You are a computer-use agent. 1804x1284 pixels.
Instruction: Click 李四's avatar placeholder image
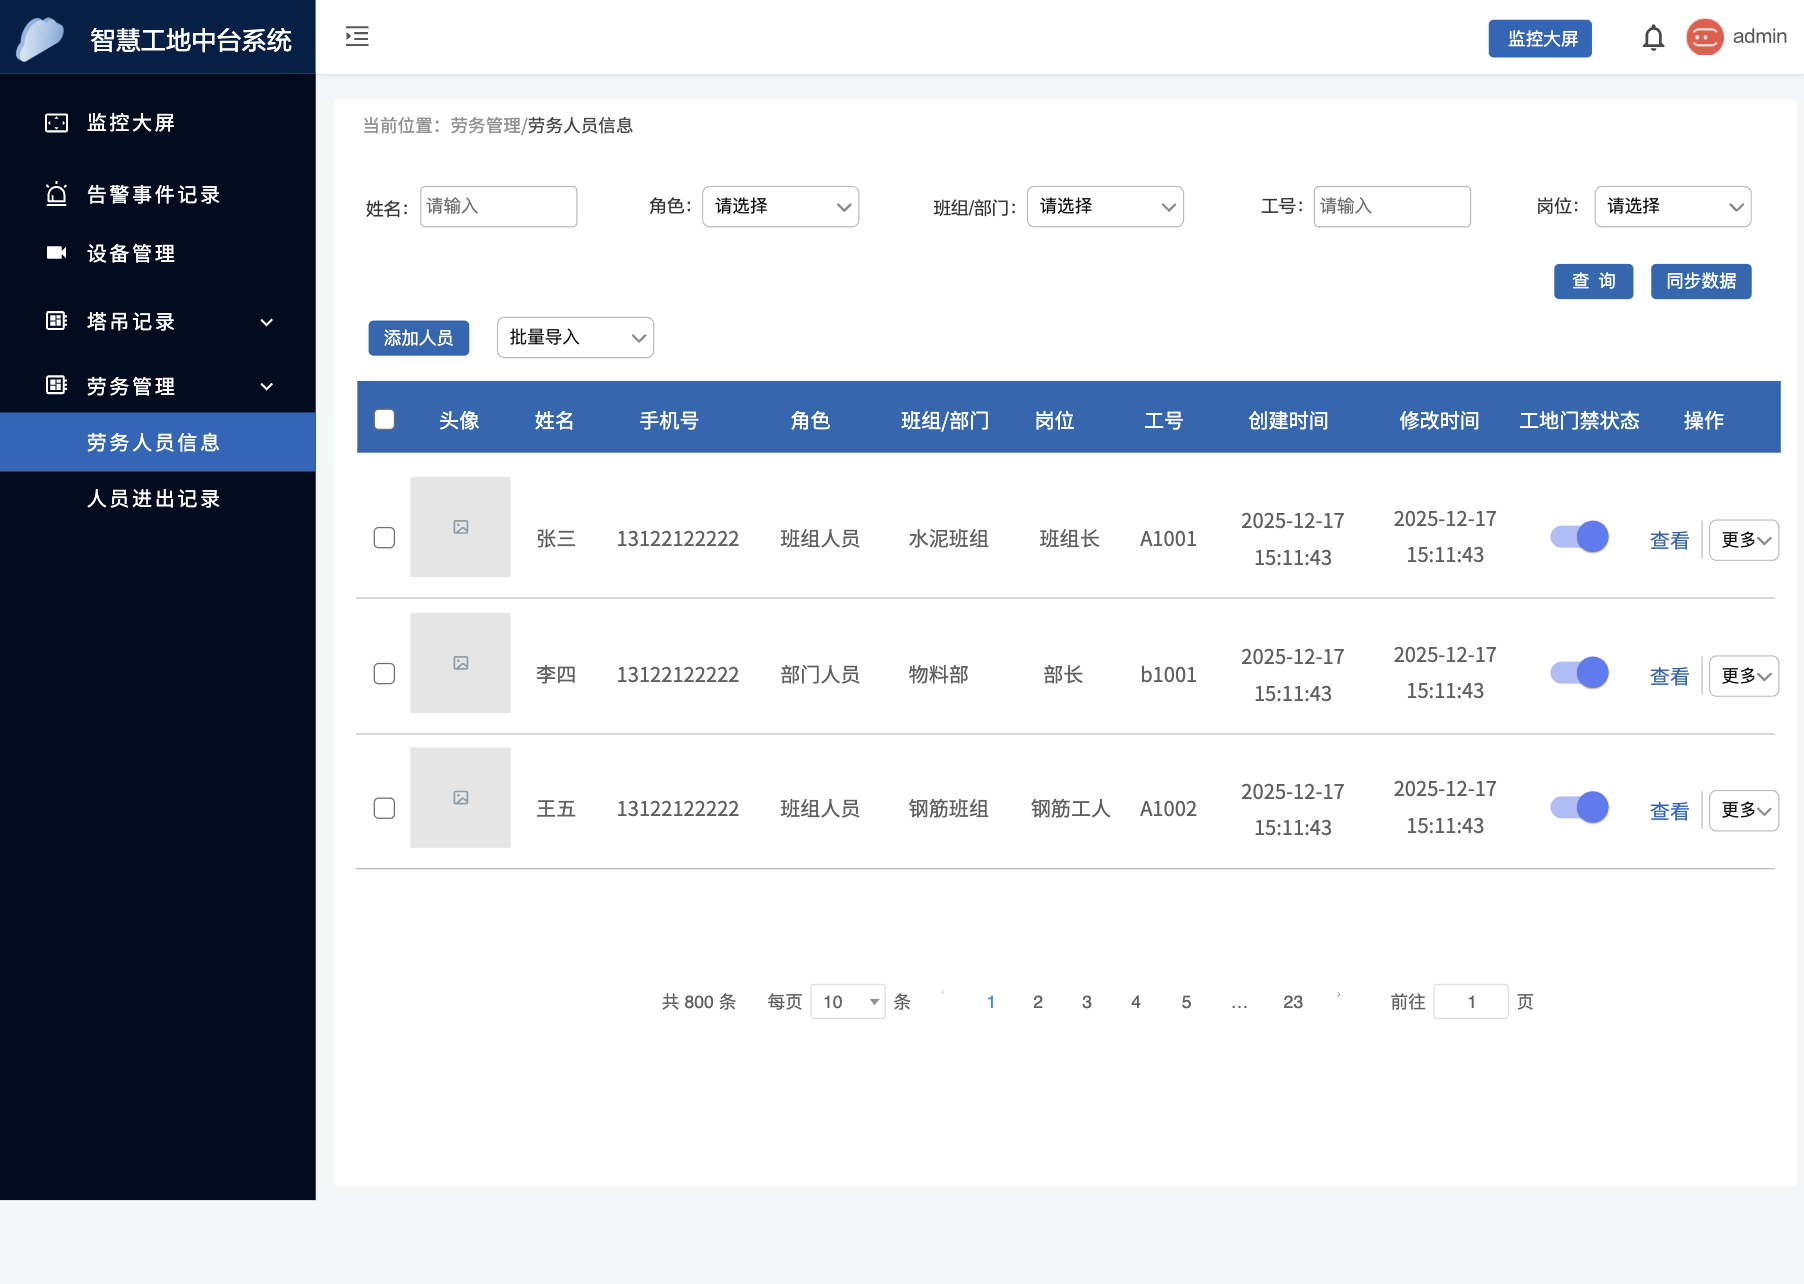460,663
